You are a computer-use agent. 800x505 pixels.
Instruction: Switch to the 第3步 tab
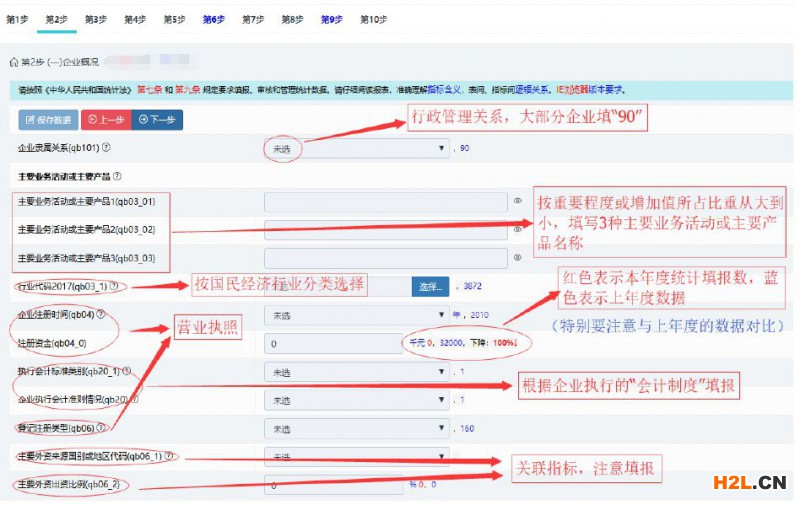95,19
